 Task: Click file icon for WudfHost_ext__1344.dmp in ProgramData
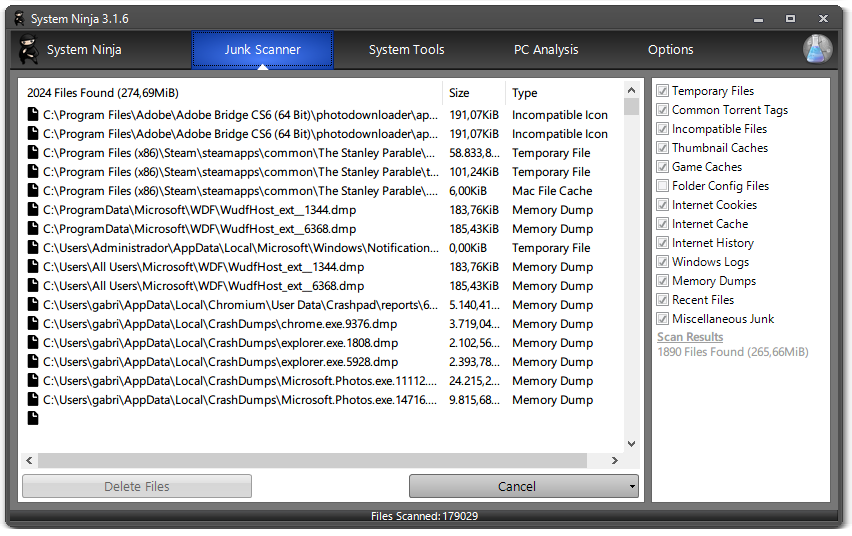tap(33, 209)
